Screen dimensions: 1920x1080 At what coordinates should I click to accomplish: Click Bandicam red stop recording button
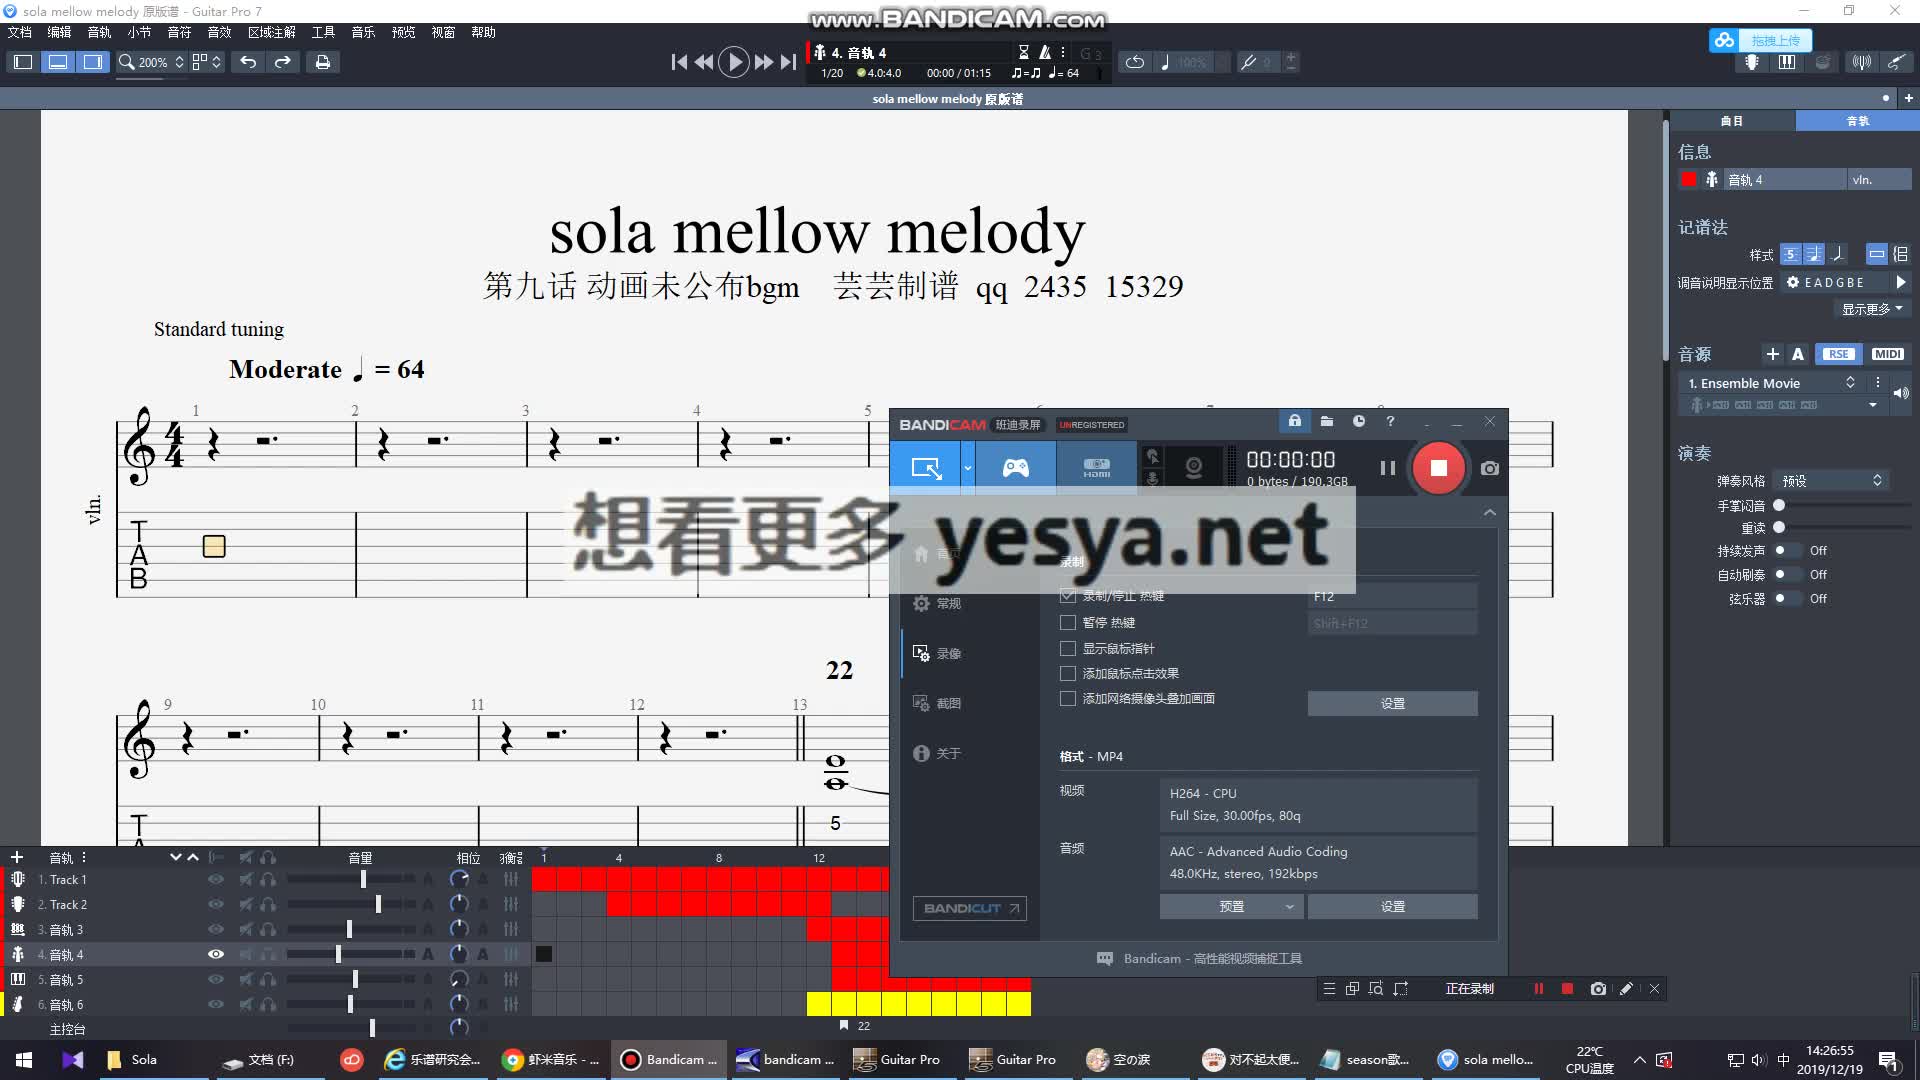pyautogui.click(x=1438, y=468)
